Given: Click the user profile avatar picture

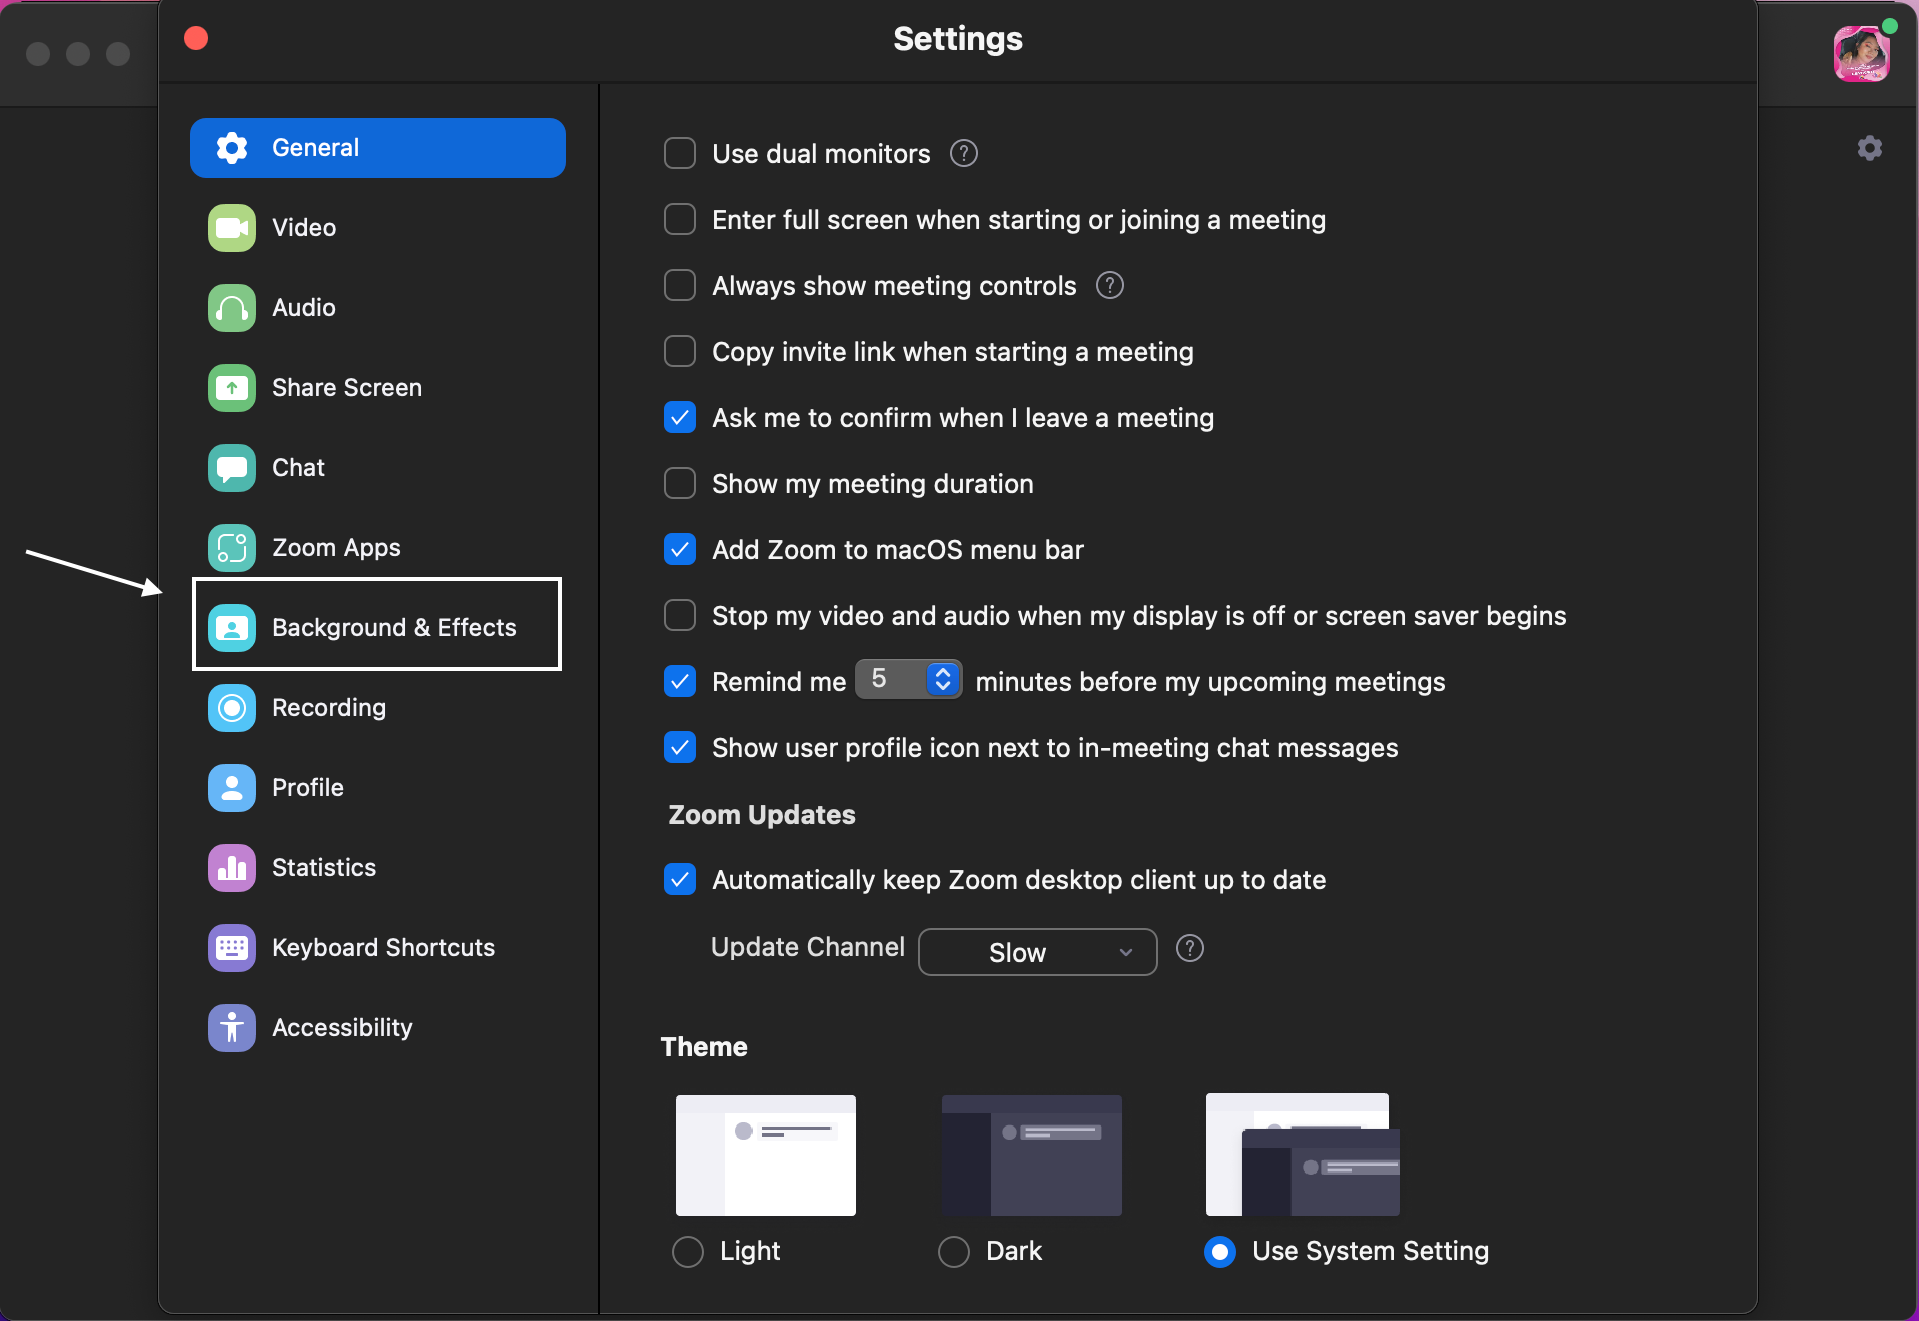Looking at the screenshot, I should point(1860,54).
